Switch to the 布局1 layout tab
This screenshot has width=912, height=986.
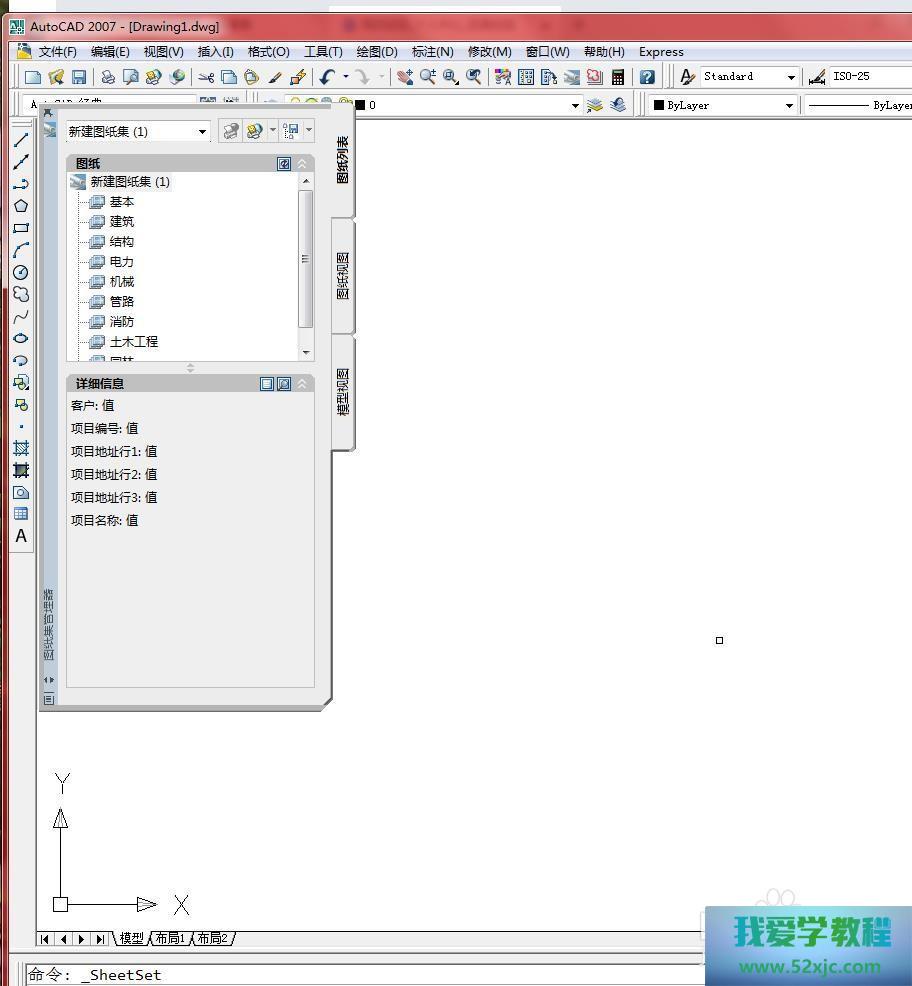click(x=169, y=938)
